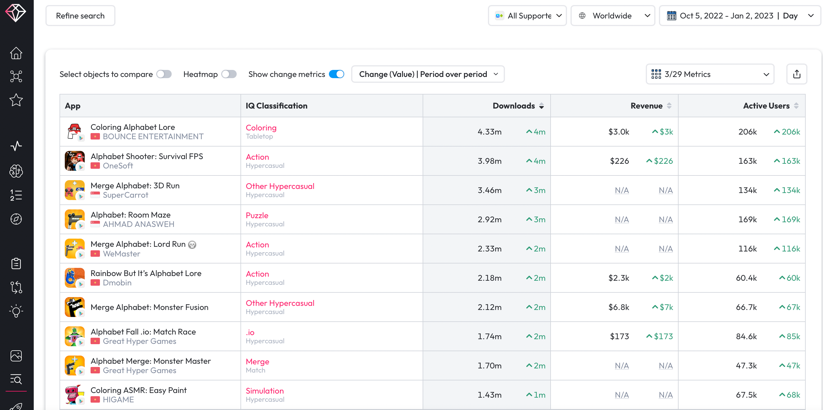Click the Puzzle classification link
This screenshot has height=410, width=823.
[x=257, y=215]
